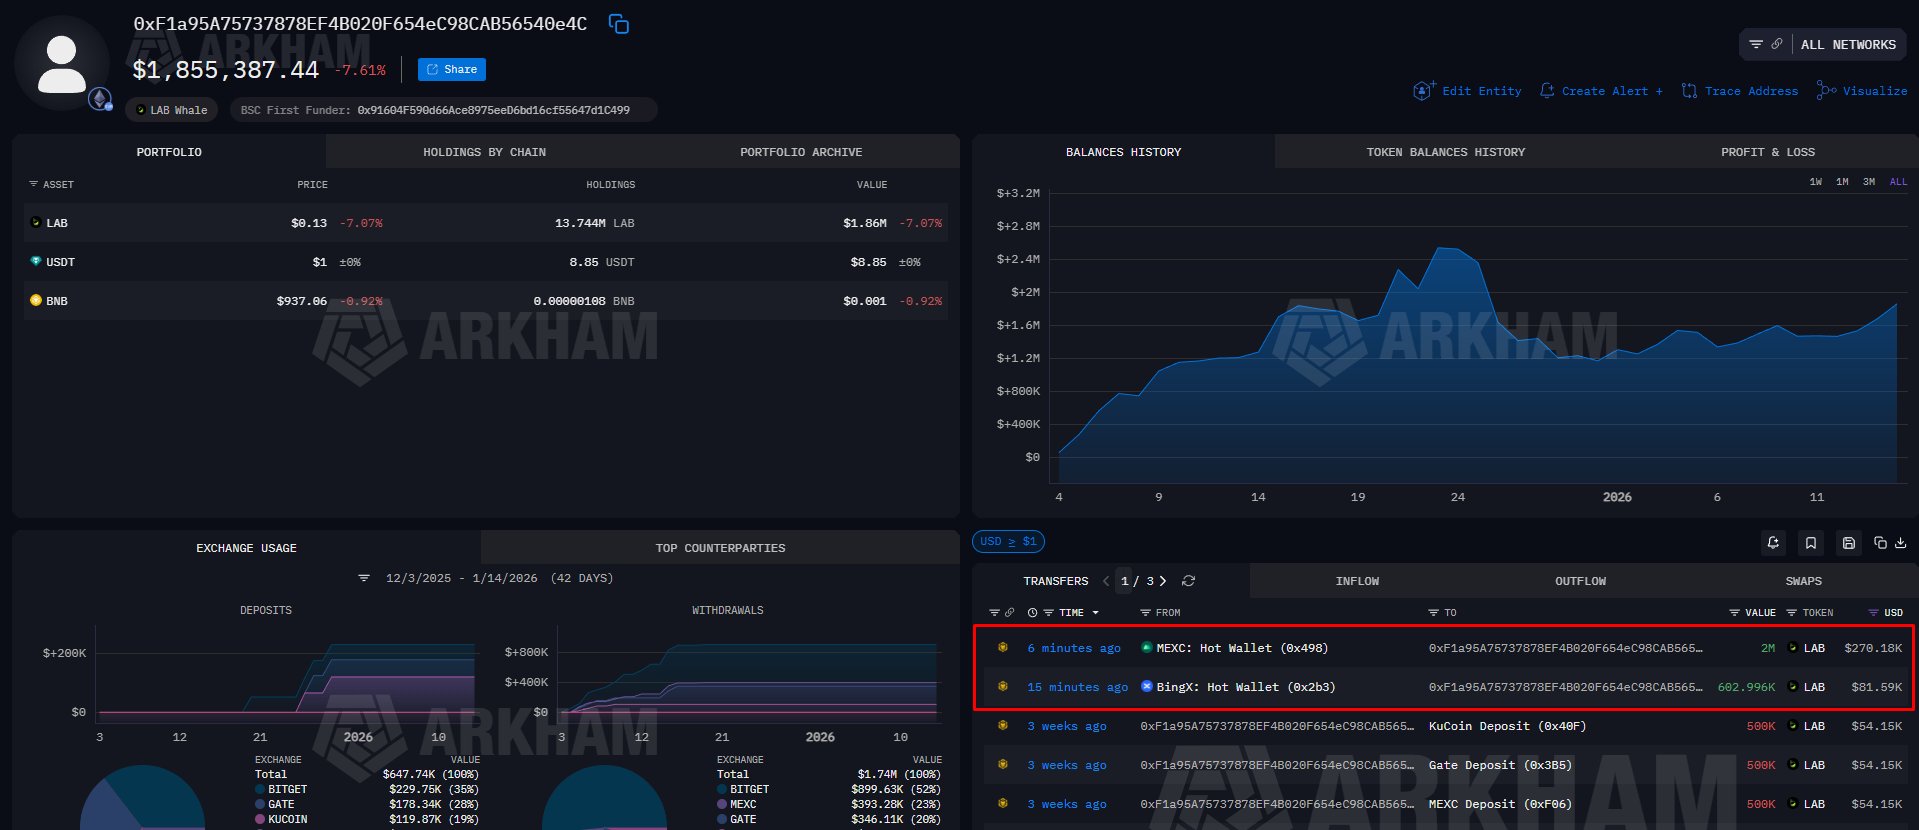This screenshot has width=1919, height=830.
Task: Select the 1M chart time range
Action: coord(1842,182)
